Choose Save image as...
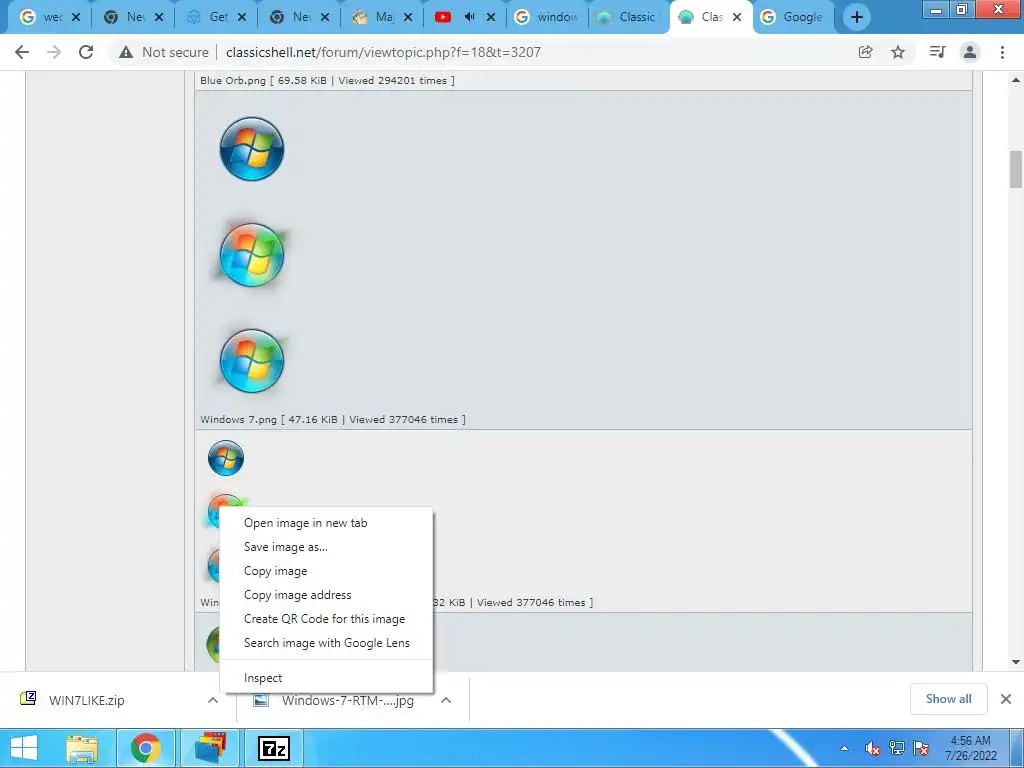 tap(327, 547)
